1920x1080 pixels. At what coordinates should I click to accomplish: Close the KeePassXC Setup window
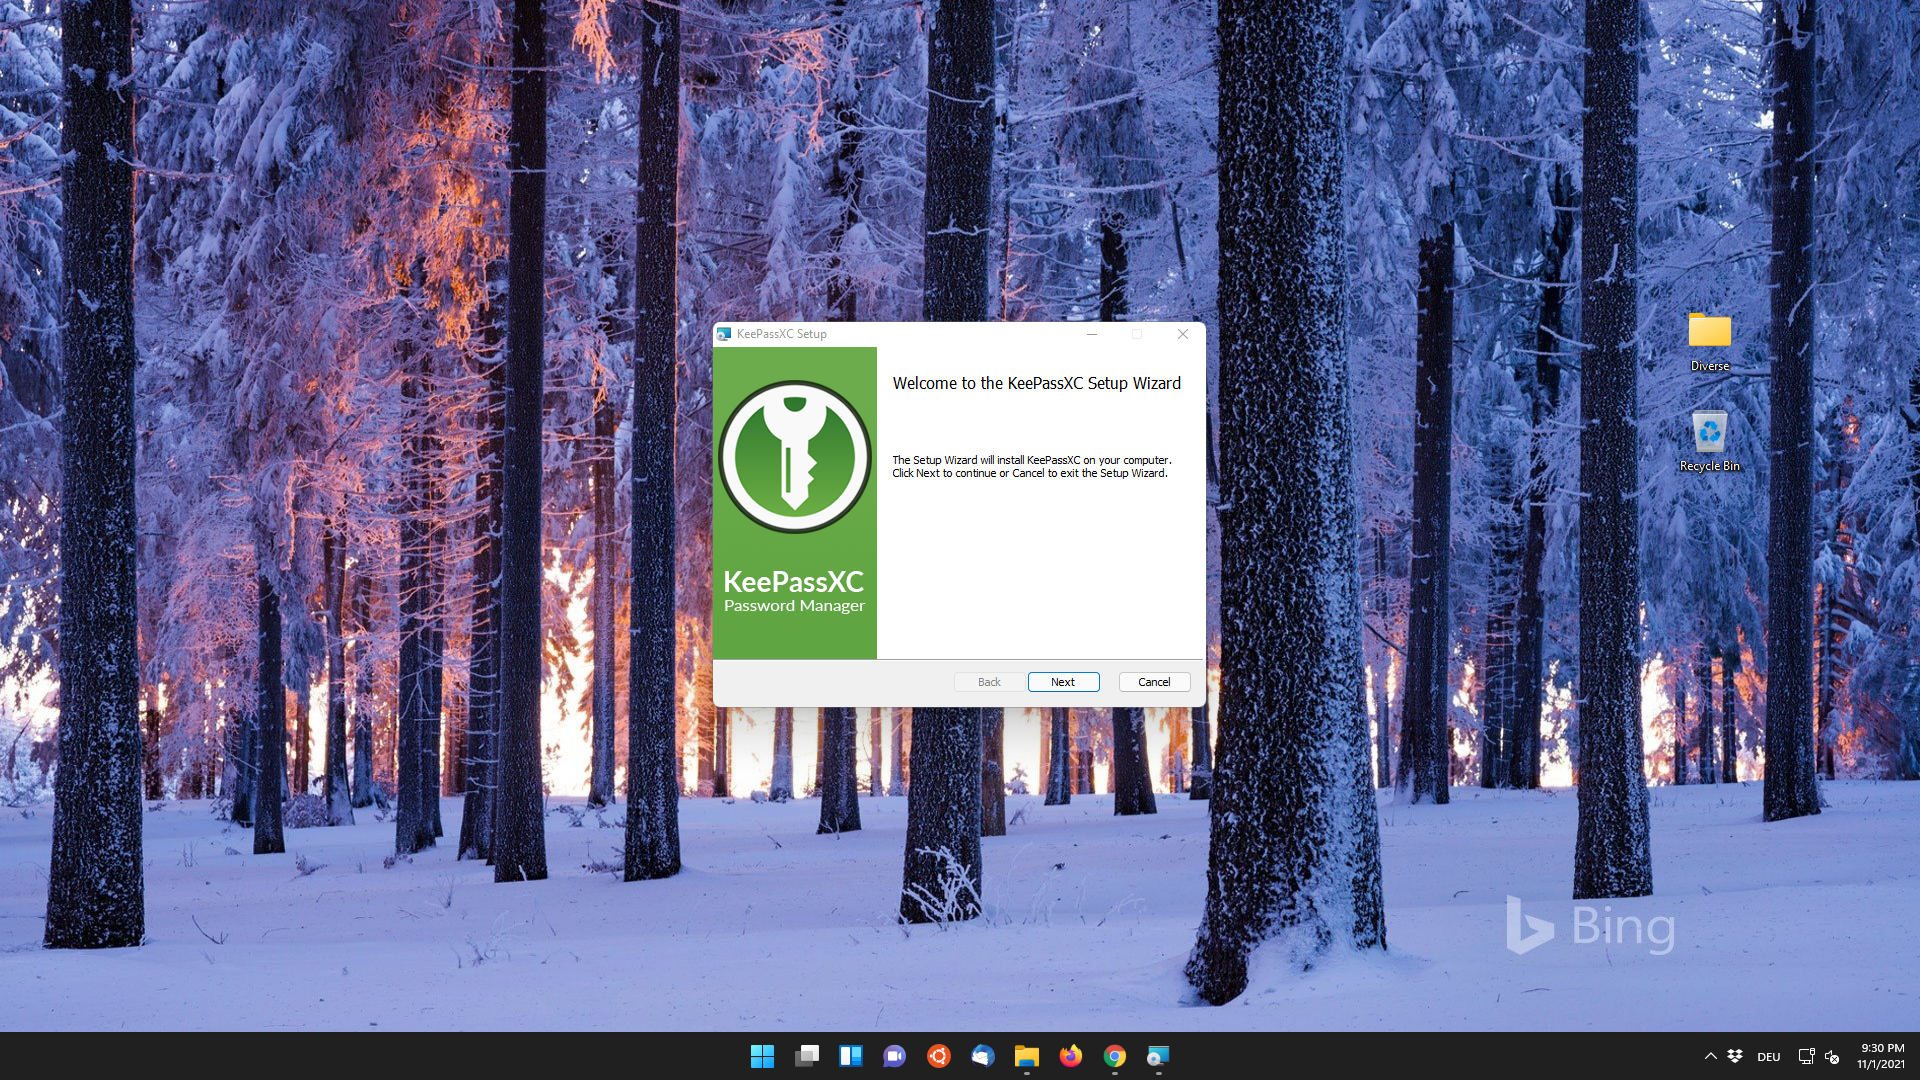pos(1183,334)
